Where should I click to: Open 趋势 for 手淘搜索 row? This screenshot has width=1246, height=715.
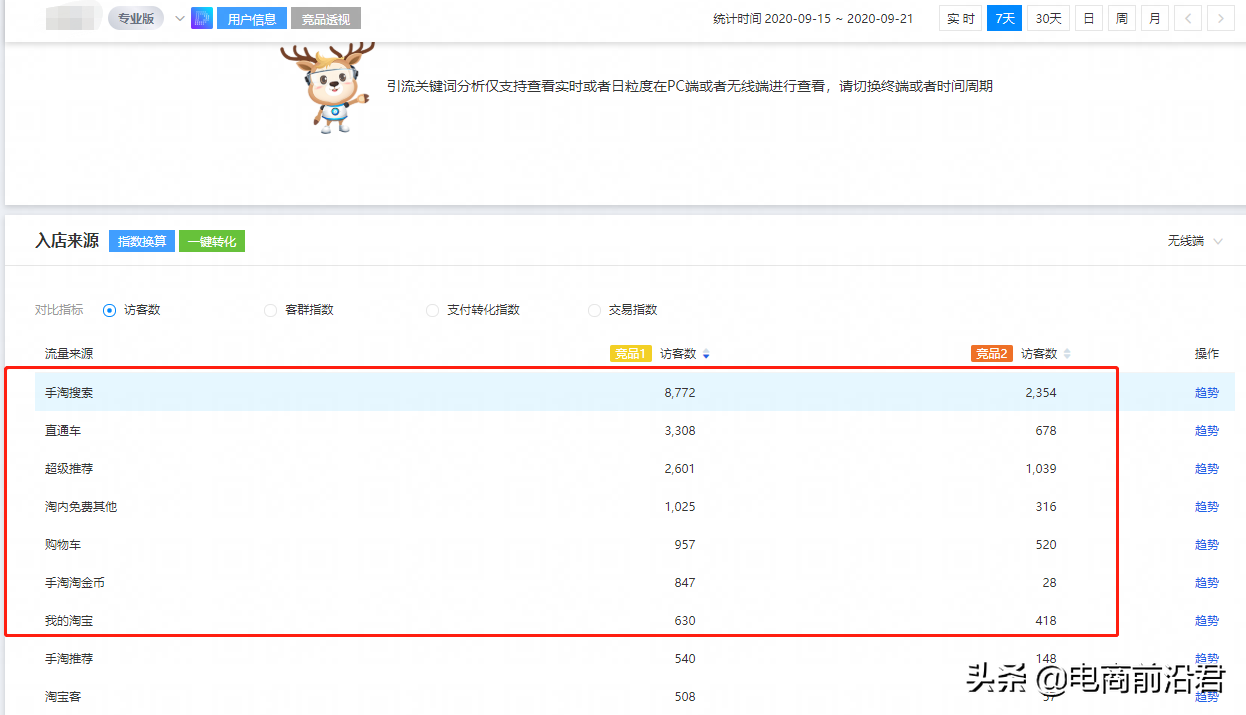click(1207, 393)
